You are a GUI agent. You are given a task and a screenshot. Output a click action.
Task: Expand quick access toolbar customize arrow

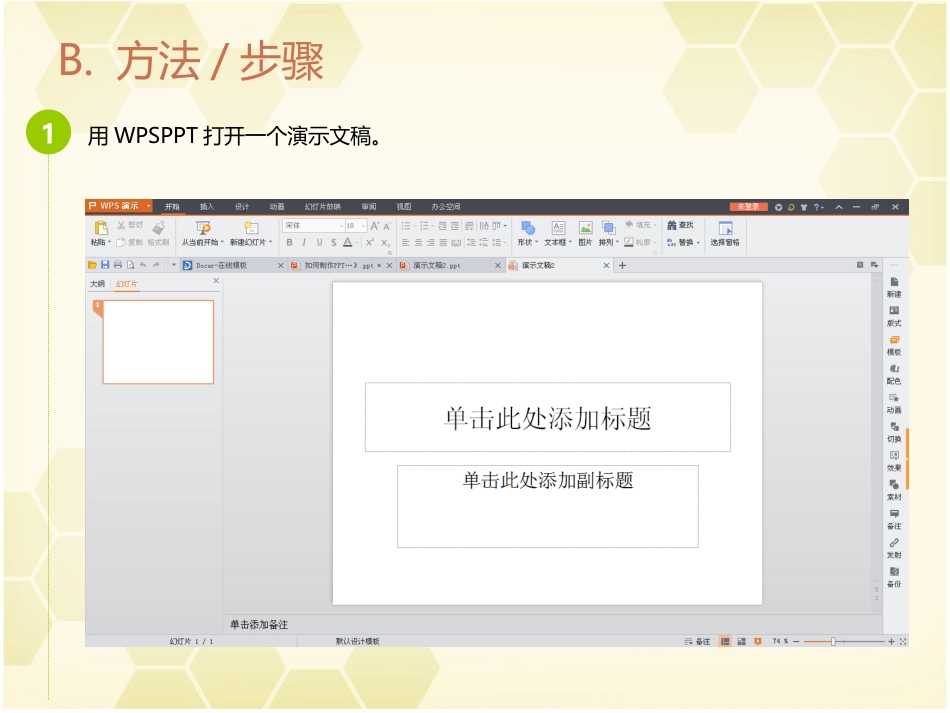click(x=173, y=265)
